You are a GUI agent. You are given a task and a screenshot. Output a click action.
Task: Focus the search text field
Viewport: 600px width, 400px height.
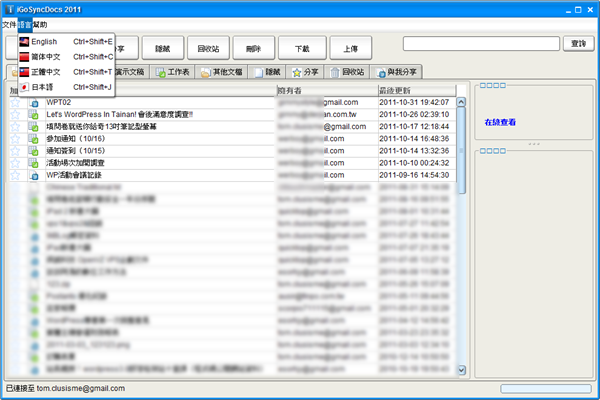481,44
